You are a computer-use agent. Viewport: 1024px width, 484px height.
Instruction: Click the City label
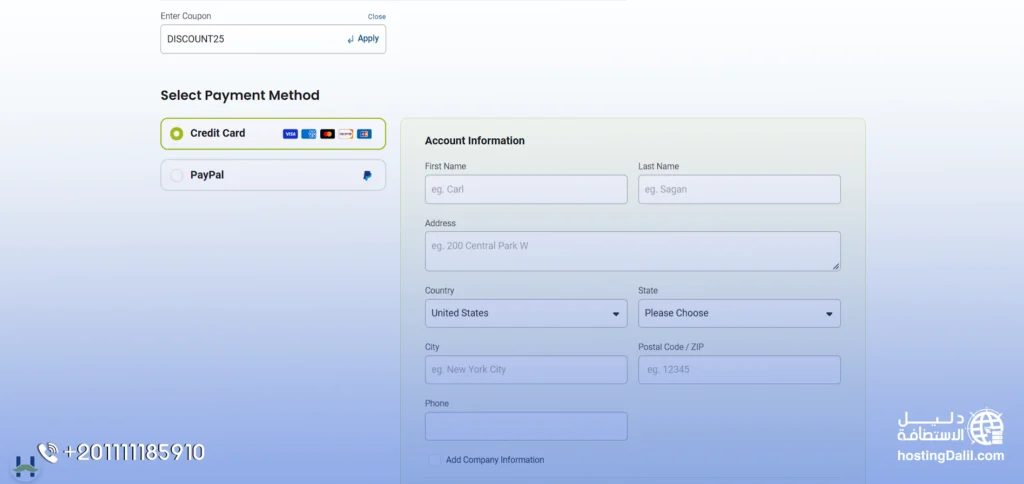pyautogui.click(x=432, y=347)
